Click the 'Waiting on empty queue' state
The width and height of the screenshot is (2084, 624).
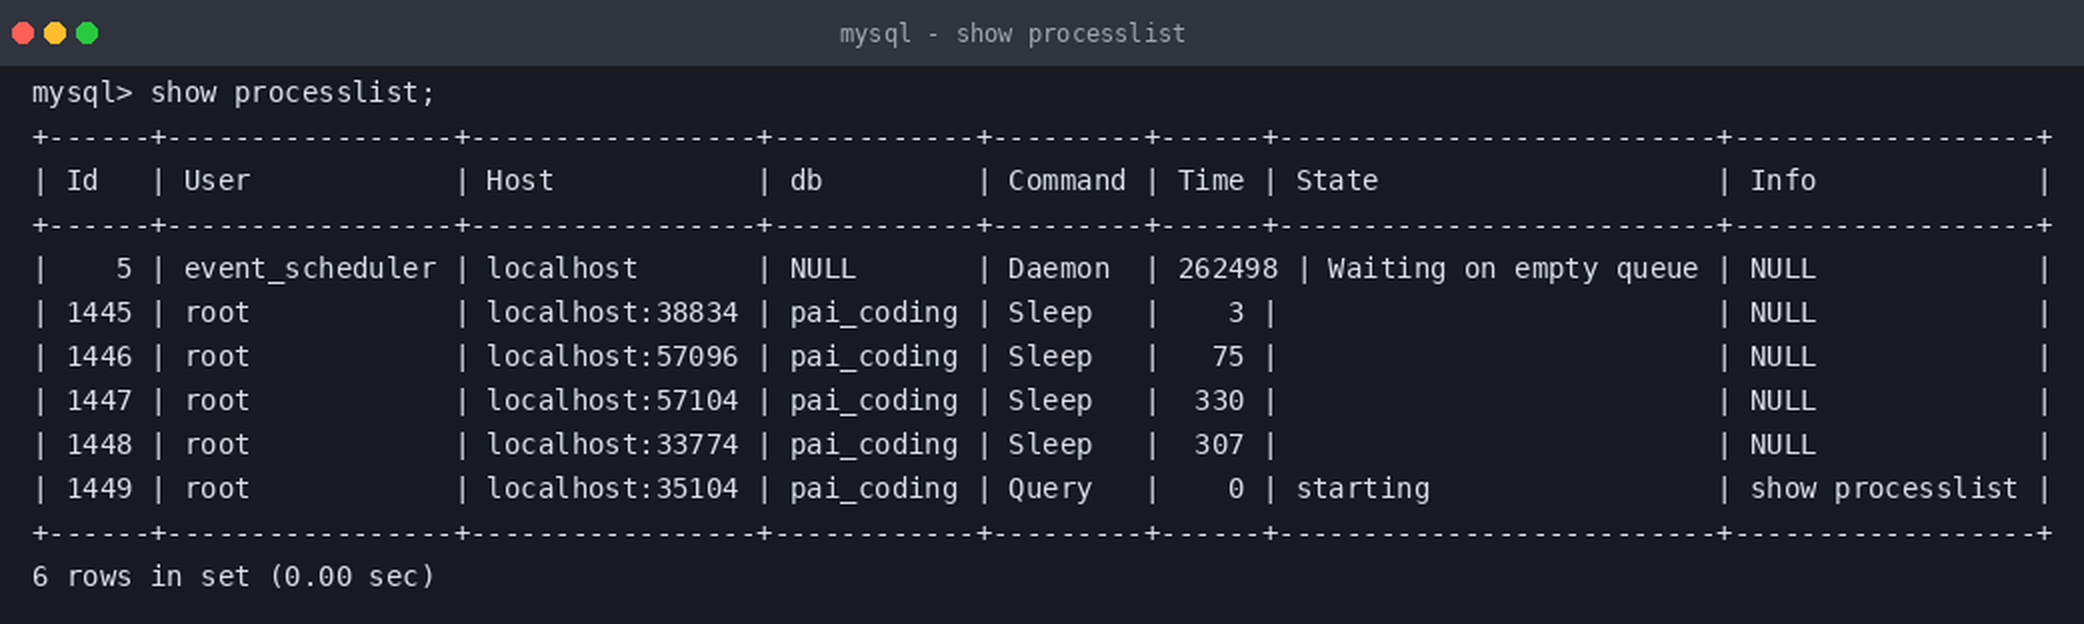pos(1512,269)
